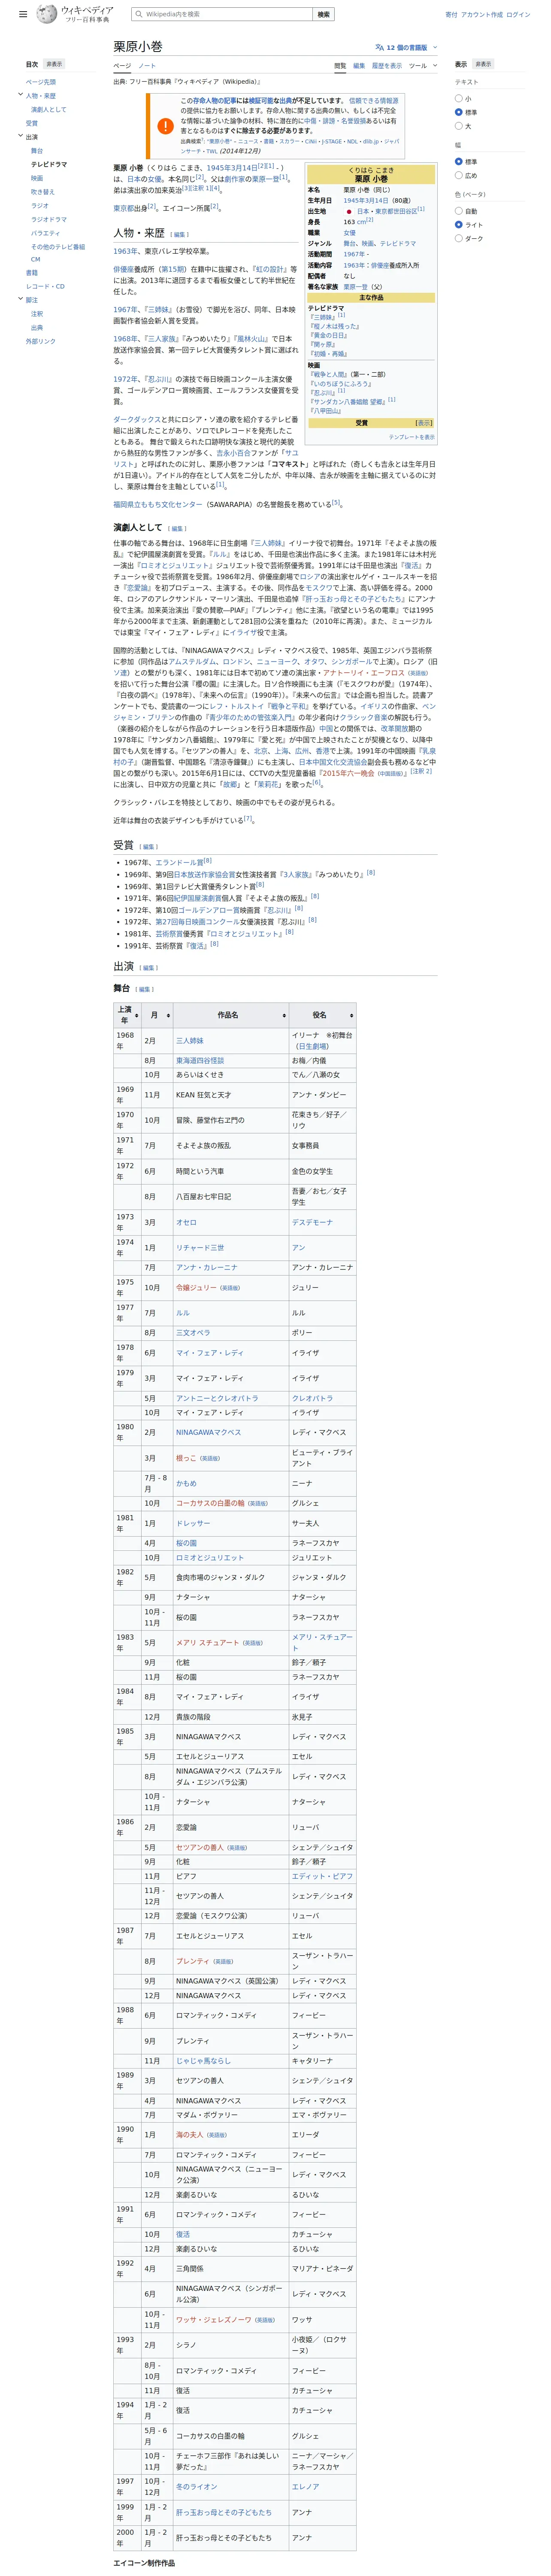Screen dimensions: 551x2576
Task: Click the 検索 search button
Action: (x=323, y=14)
